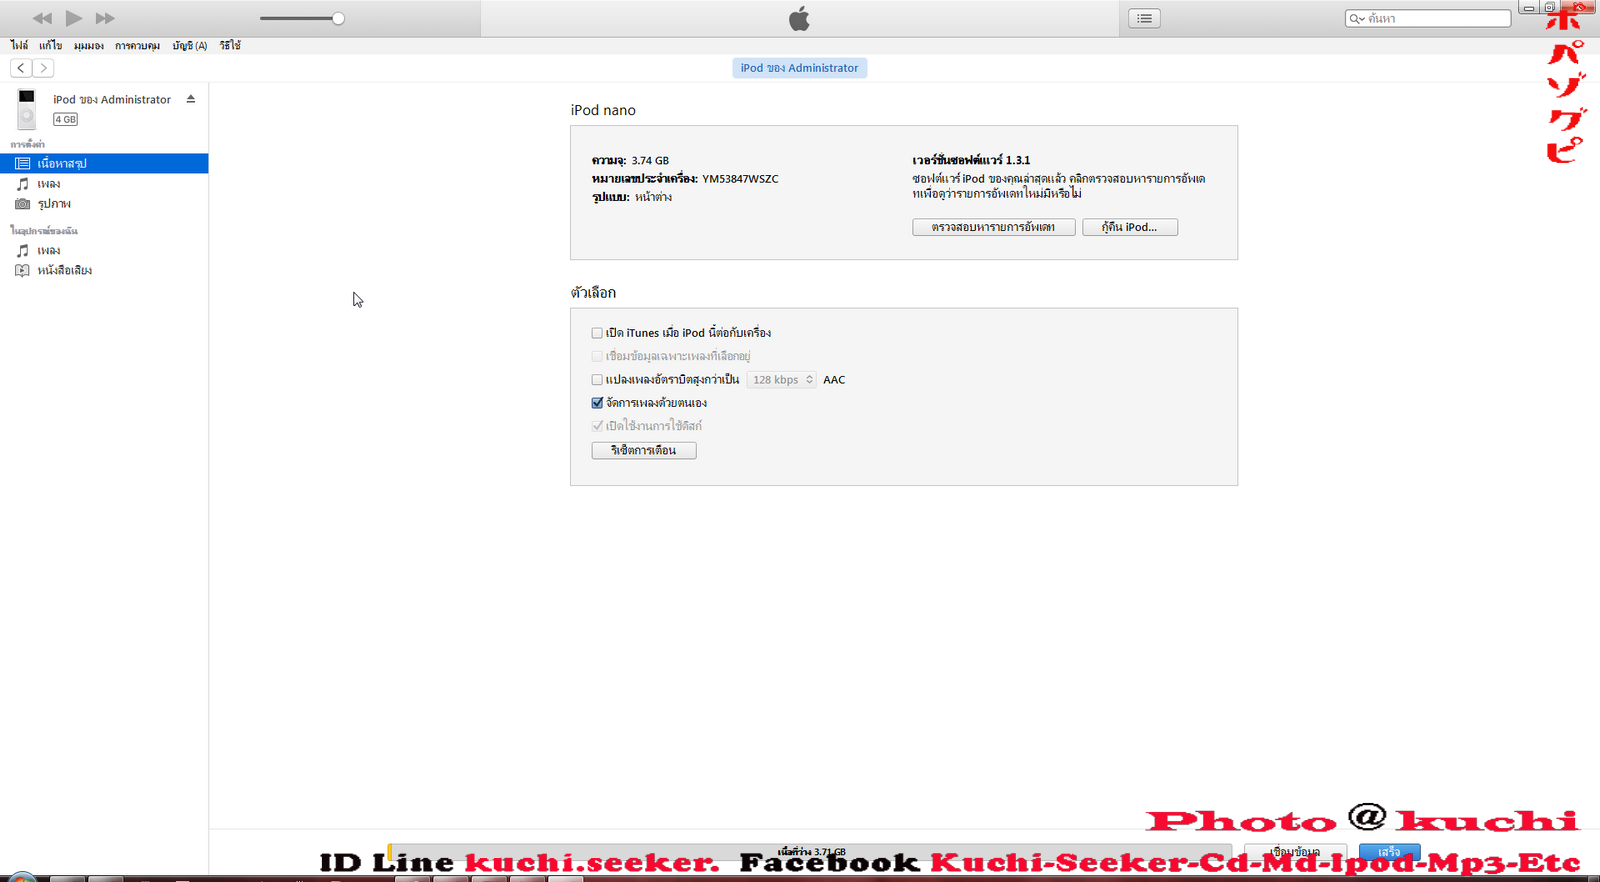This screenshot has height=882, width=1600.
Task: Skip ahead with the fast-forward button
Action: [x=105, y=18]
